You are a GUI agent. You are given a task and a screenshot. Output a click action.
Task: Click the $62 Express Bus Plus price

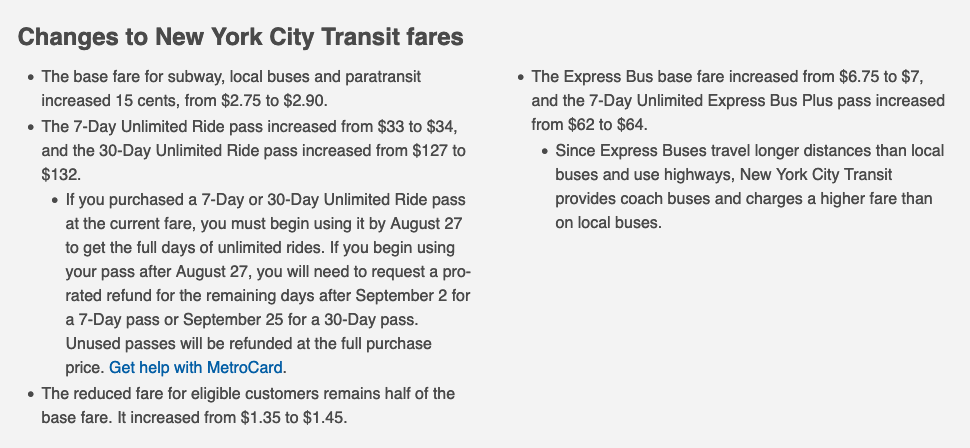click(581, 125)
